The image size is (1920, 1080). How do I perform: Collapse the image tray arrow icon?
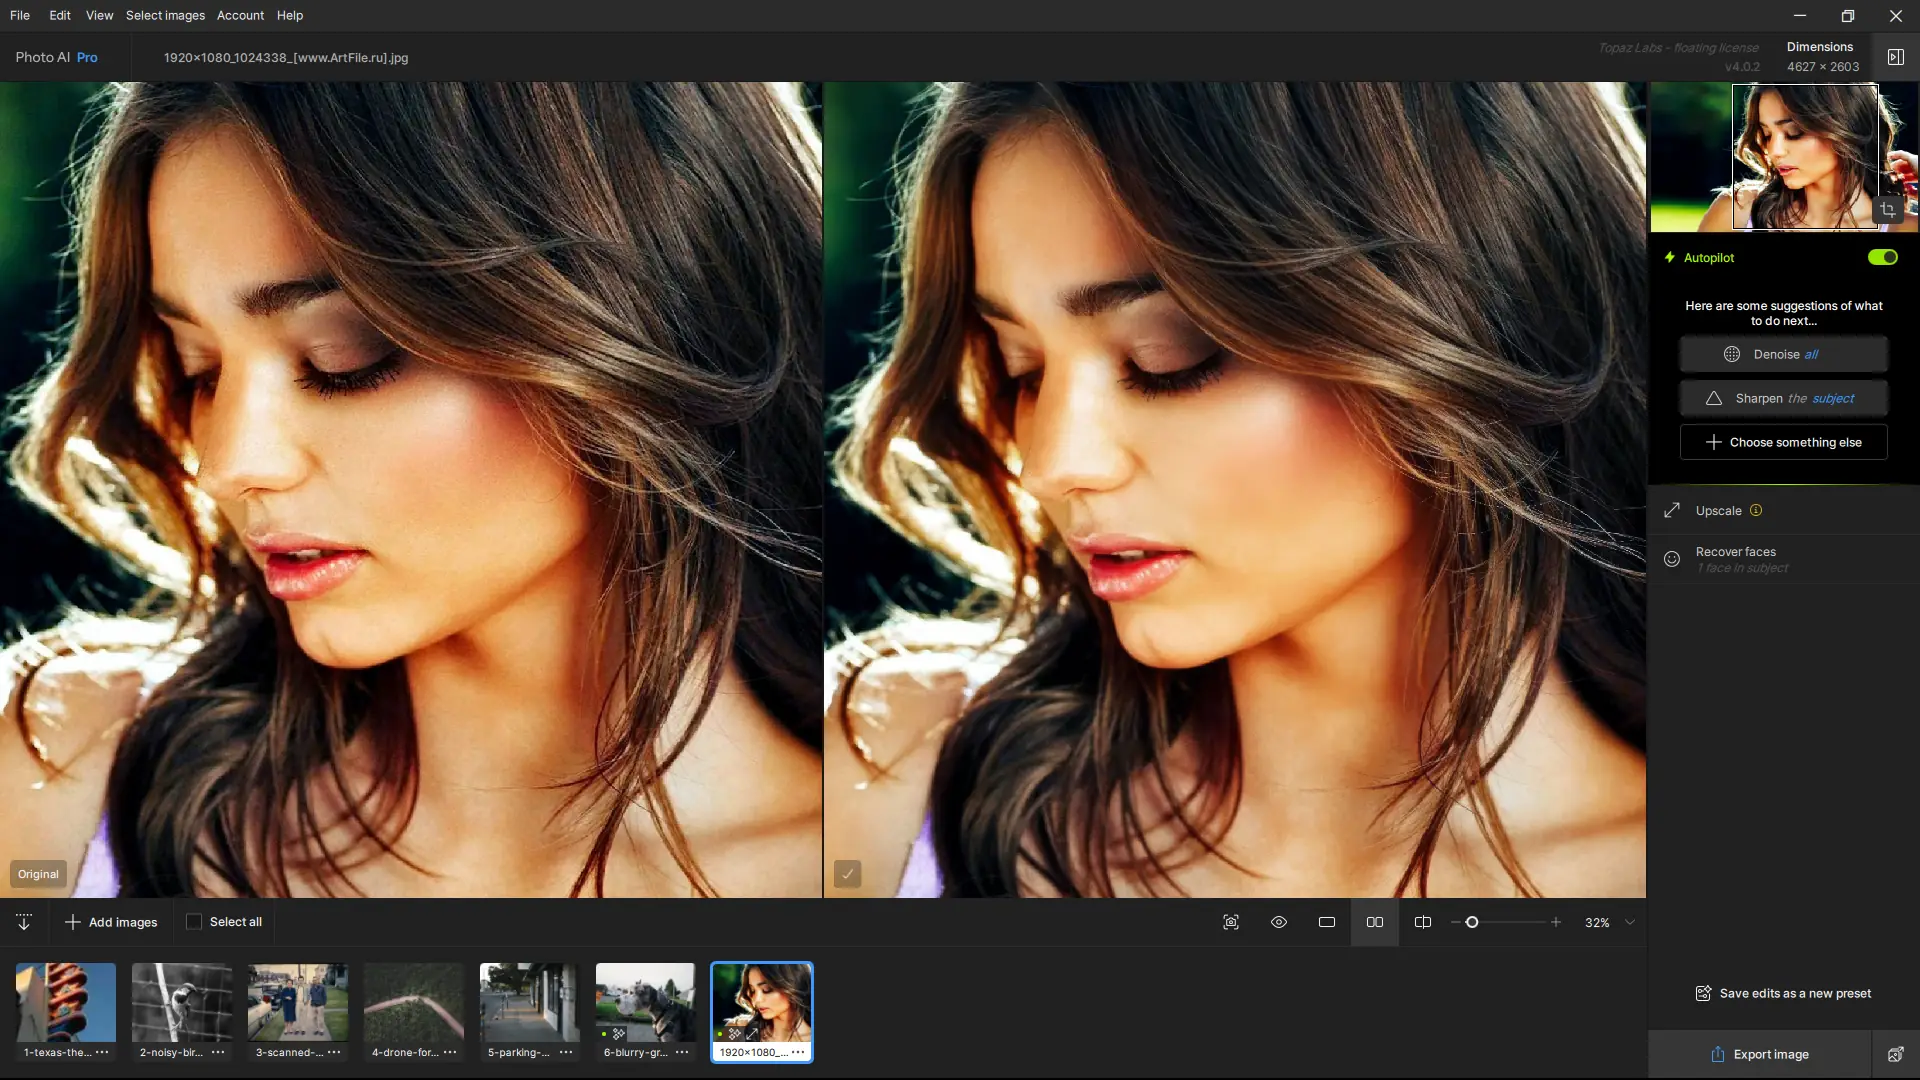[24, 922]
